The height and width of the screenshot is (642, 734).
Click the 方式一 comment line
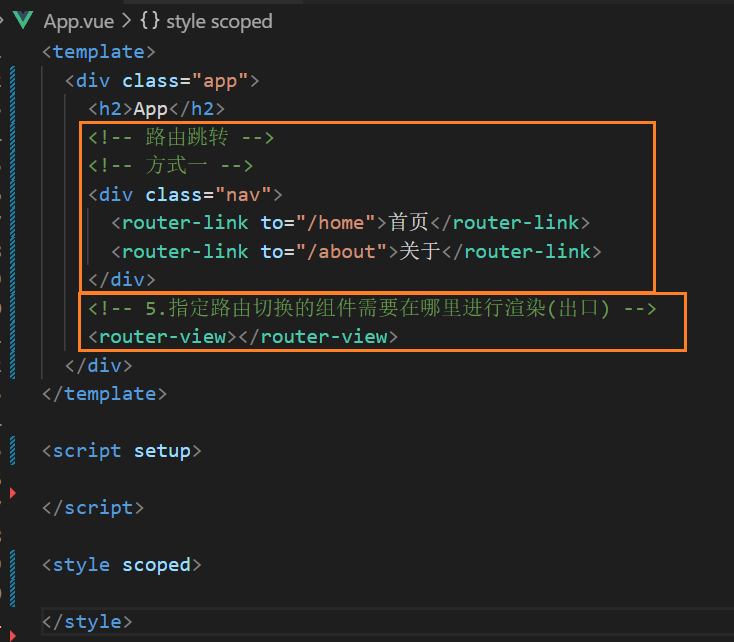170,165
